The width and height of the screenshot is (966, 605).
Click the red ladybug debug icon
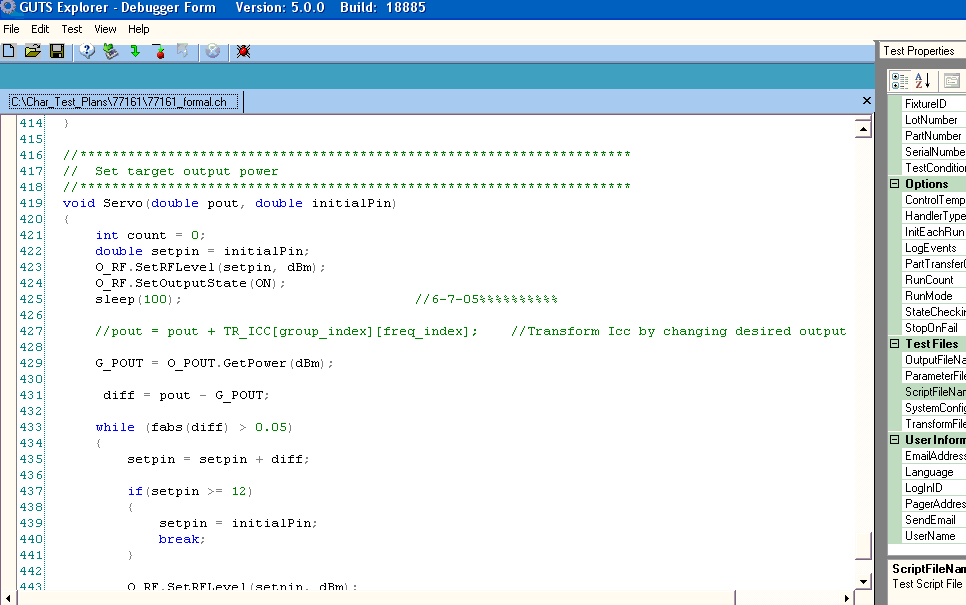(243, 51)
